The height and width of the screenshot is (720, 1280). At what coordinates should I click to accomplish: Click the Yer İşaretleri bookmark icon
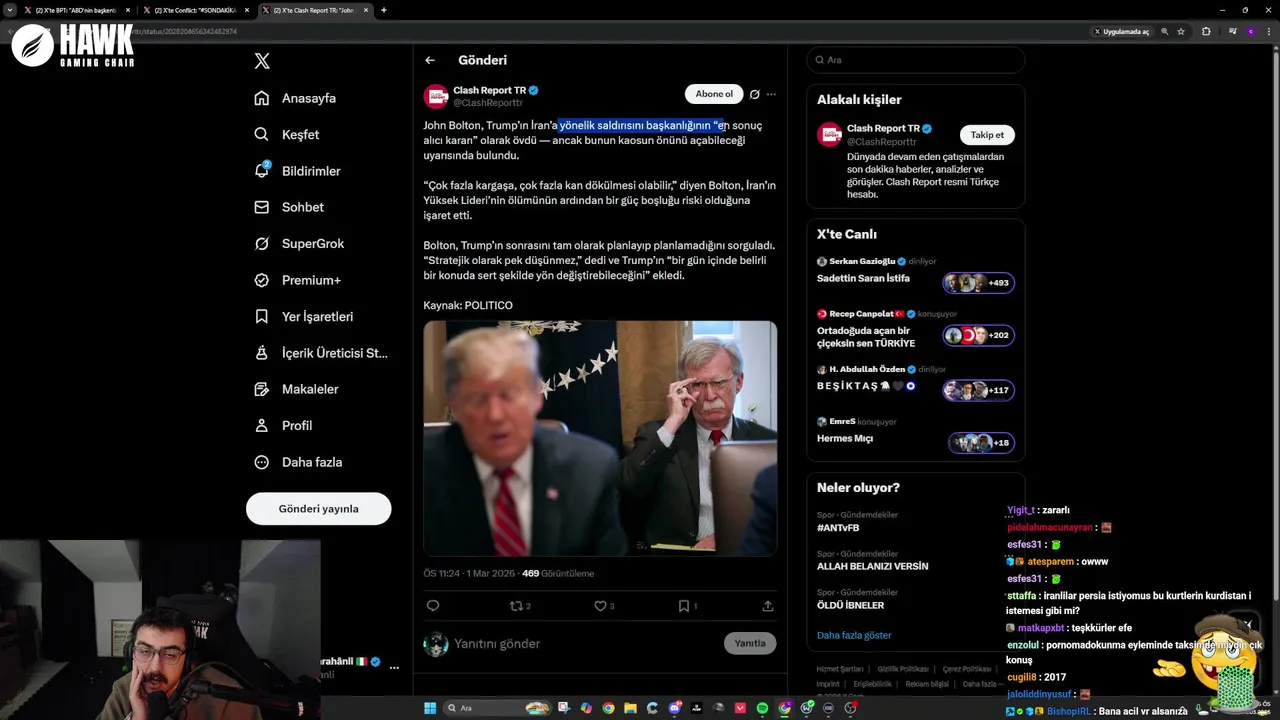click(262, 316)
